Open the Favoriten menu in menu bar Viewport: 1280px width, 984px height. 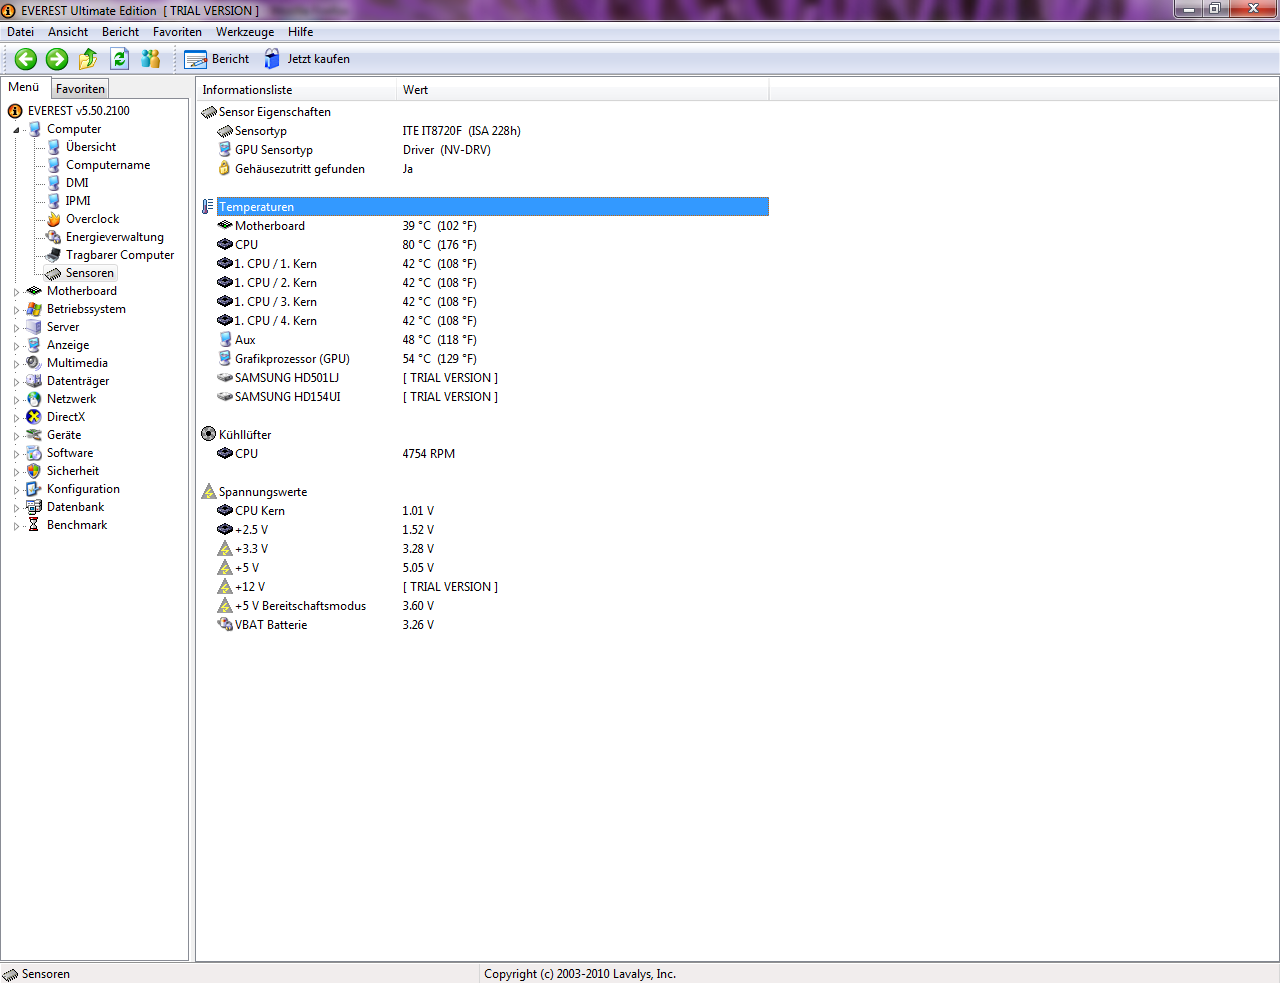[x=177, y=32]
